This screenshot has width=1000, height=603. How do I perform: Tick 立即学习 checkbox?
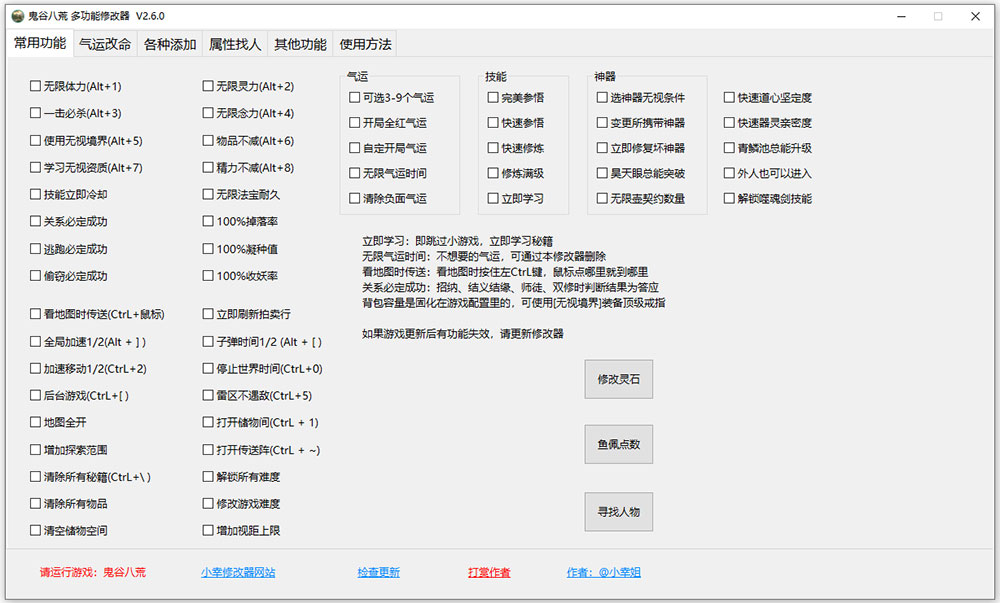point(516,199)
